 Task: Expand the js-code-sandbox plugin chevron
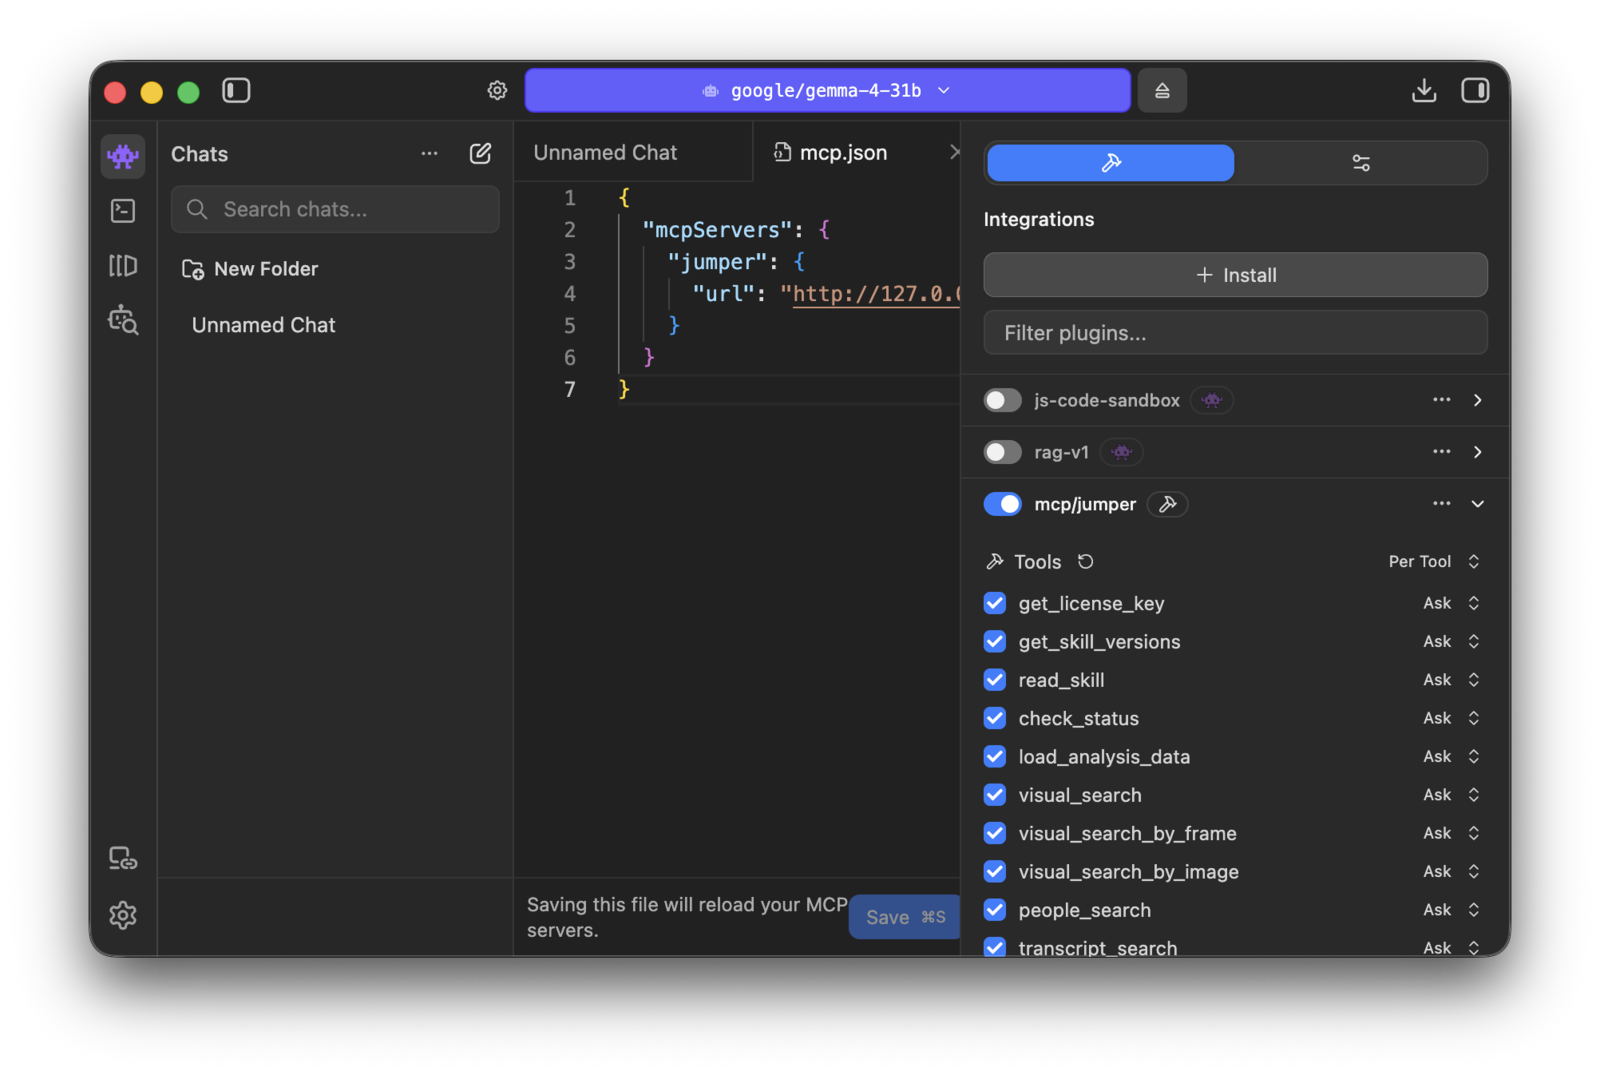(1477, 400)
